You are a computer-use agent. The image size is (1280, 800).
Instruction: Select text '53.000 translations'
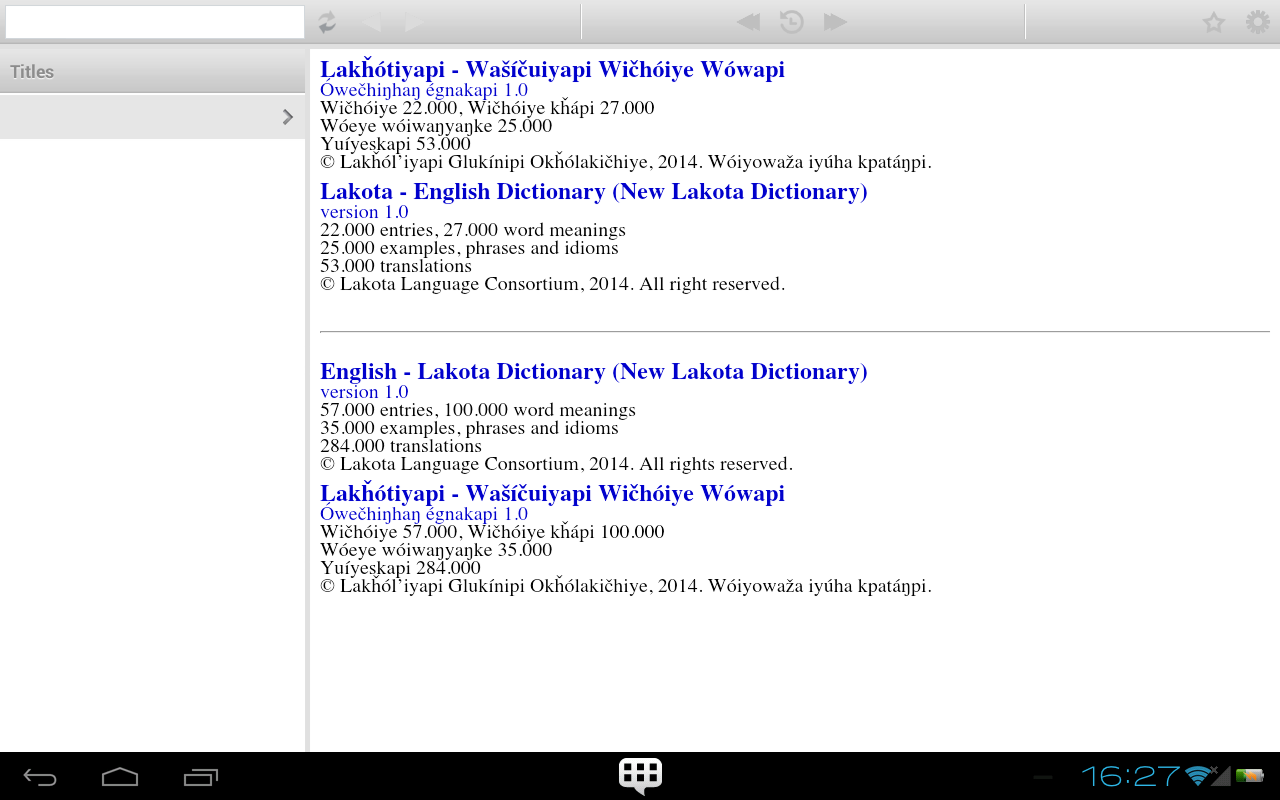[396, 266]
